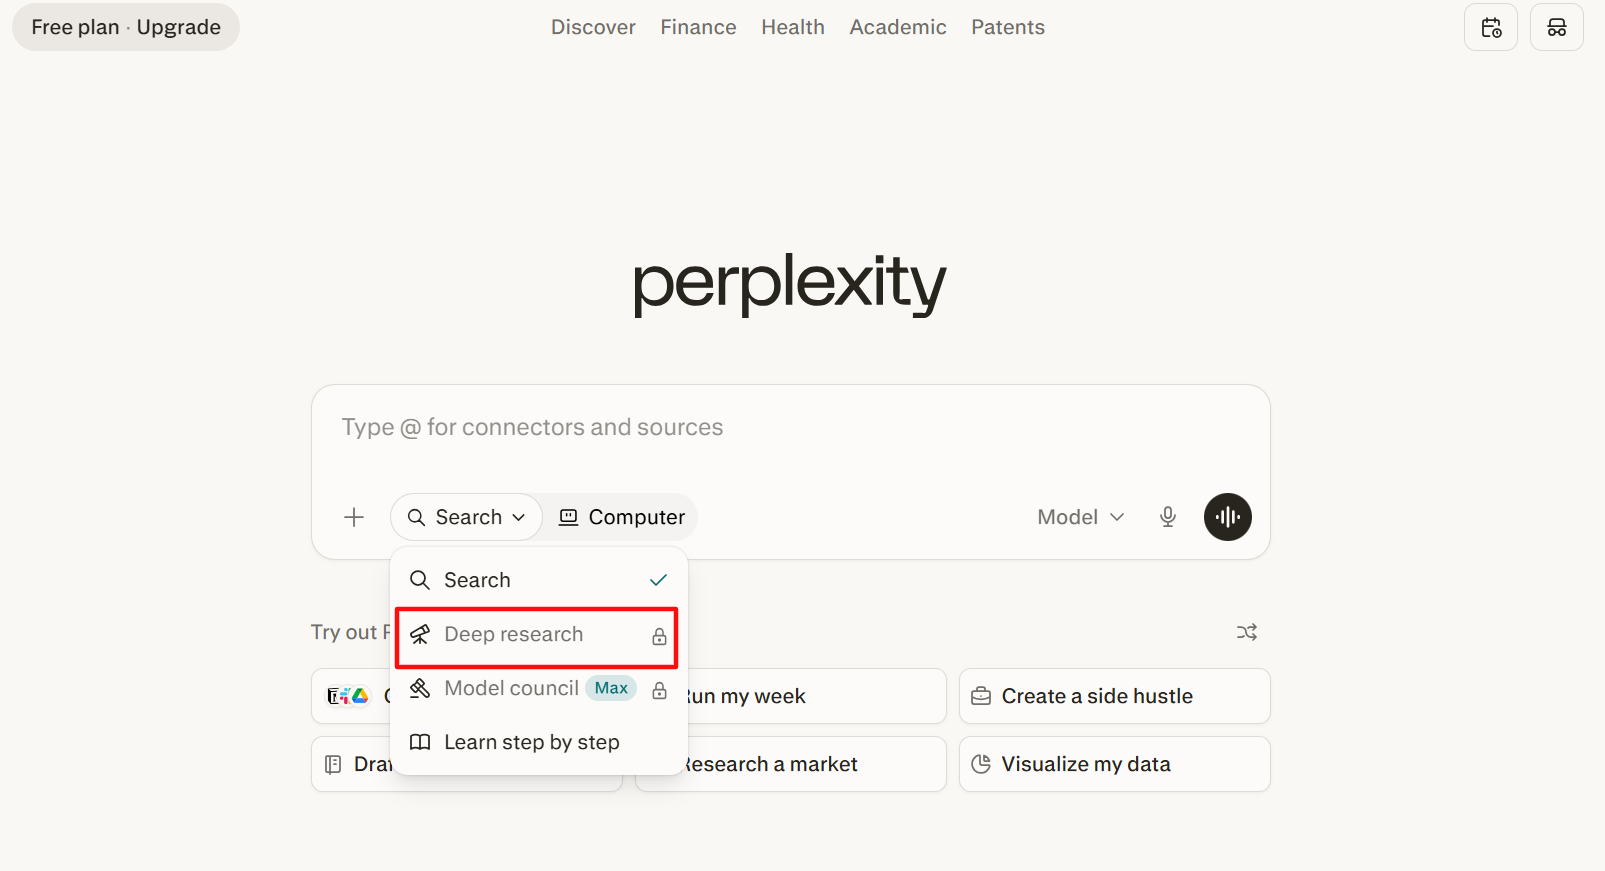This screenshot has width=1605, height=871.
Task: Click the lock icon beside Model council
Action: coord(659,690)
